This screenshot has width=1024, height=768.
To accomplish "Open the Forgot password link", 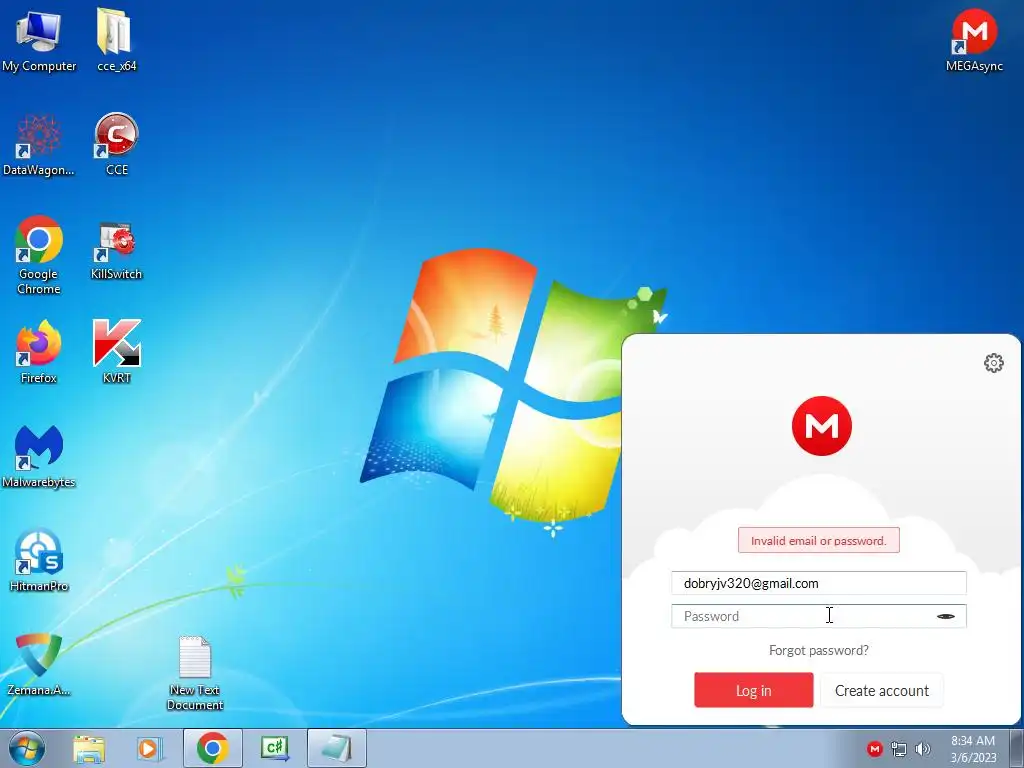I will click(818, 650).
